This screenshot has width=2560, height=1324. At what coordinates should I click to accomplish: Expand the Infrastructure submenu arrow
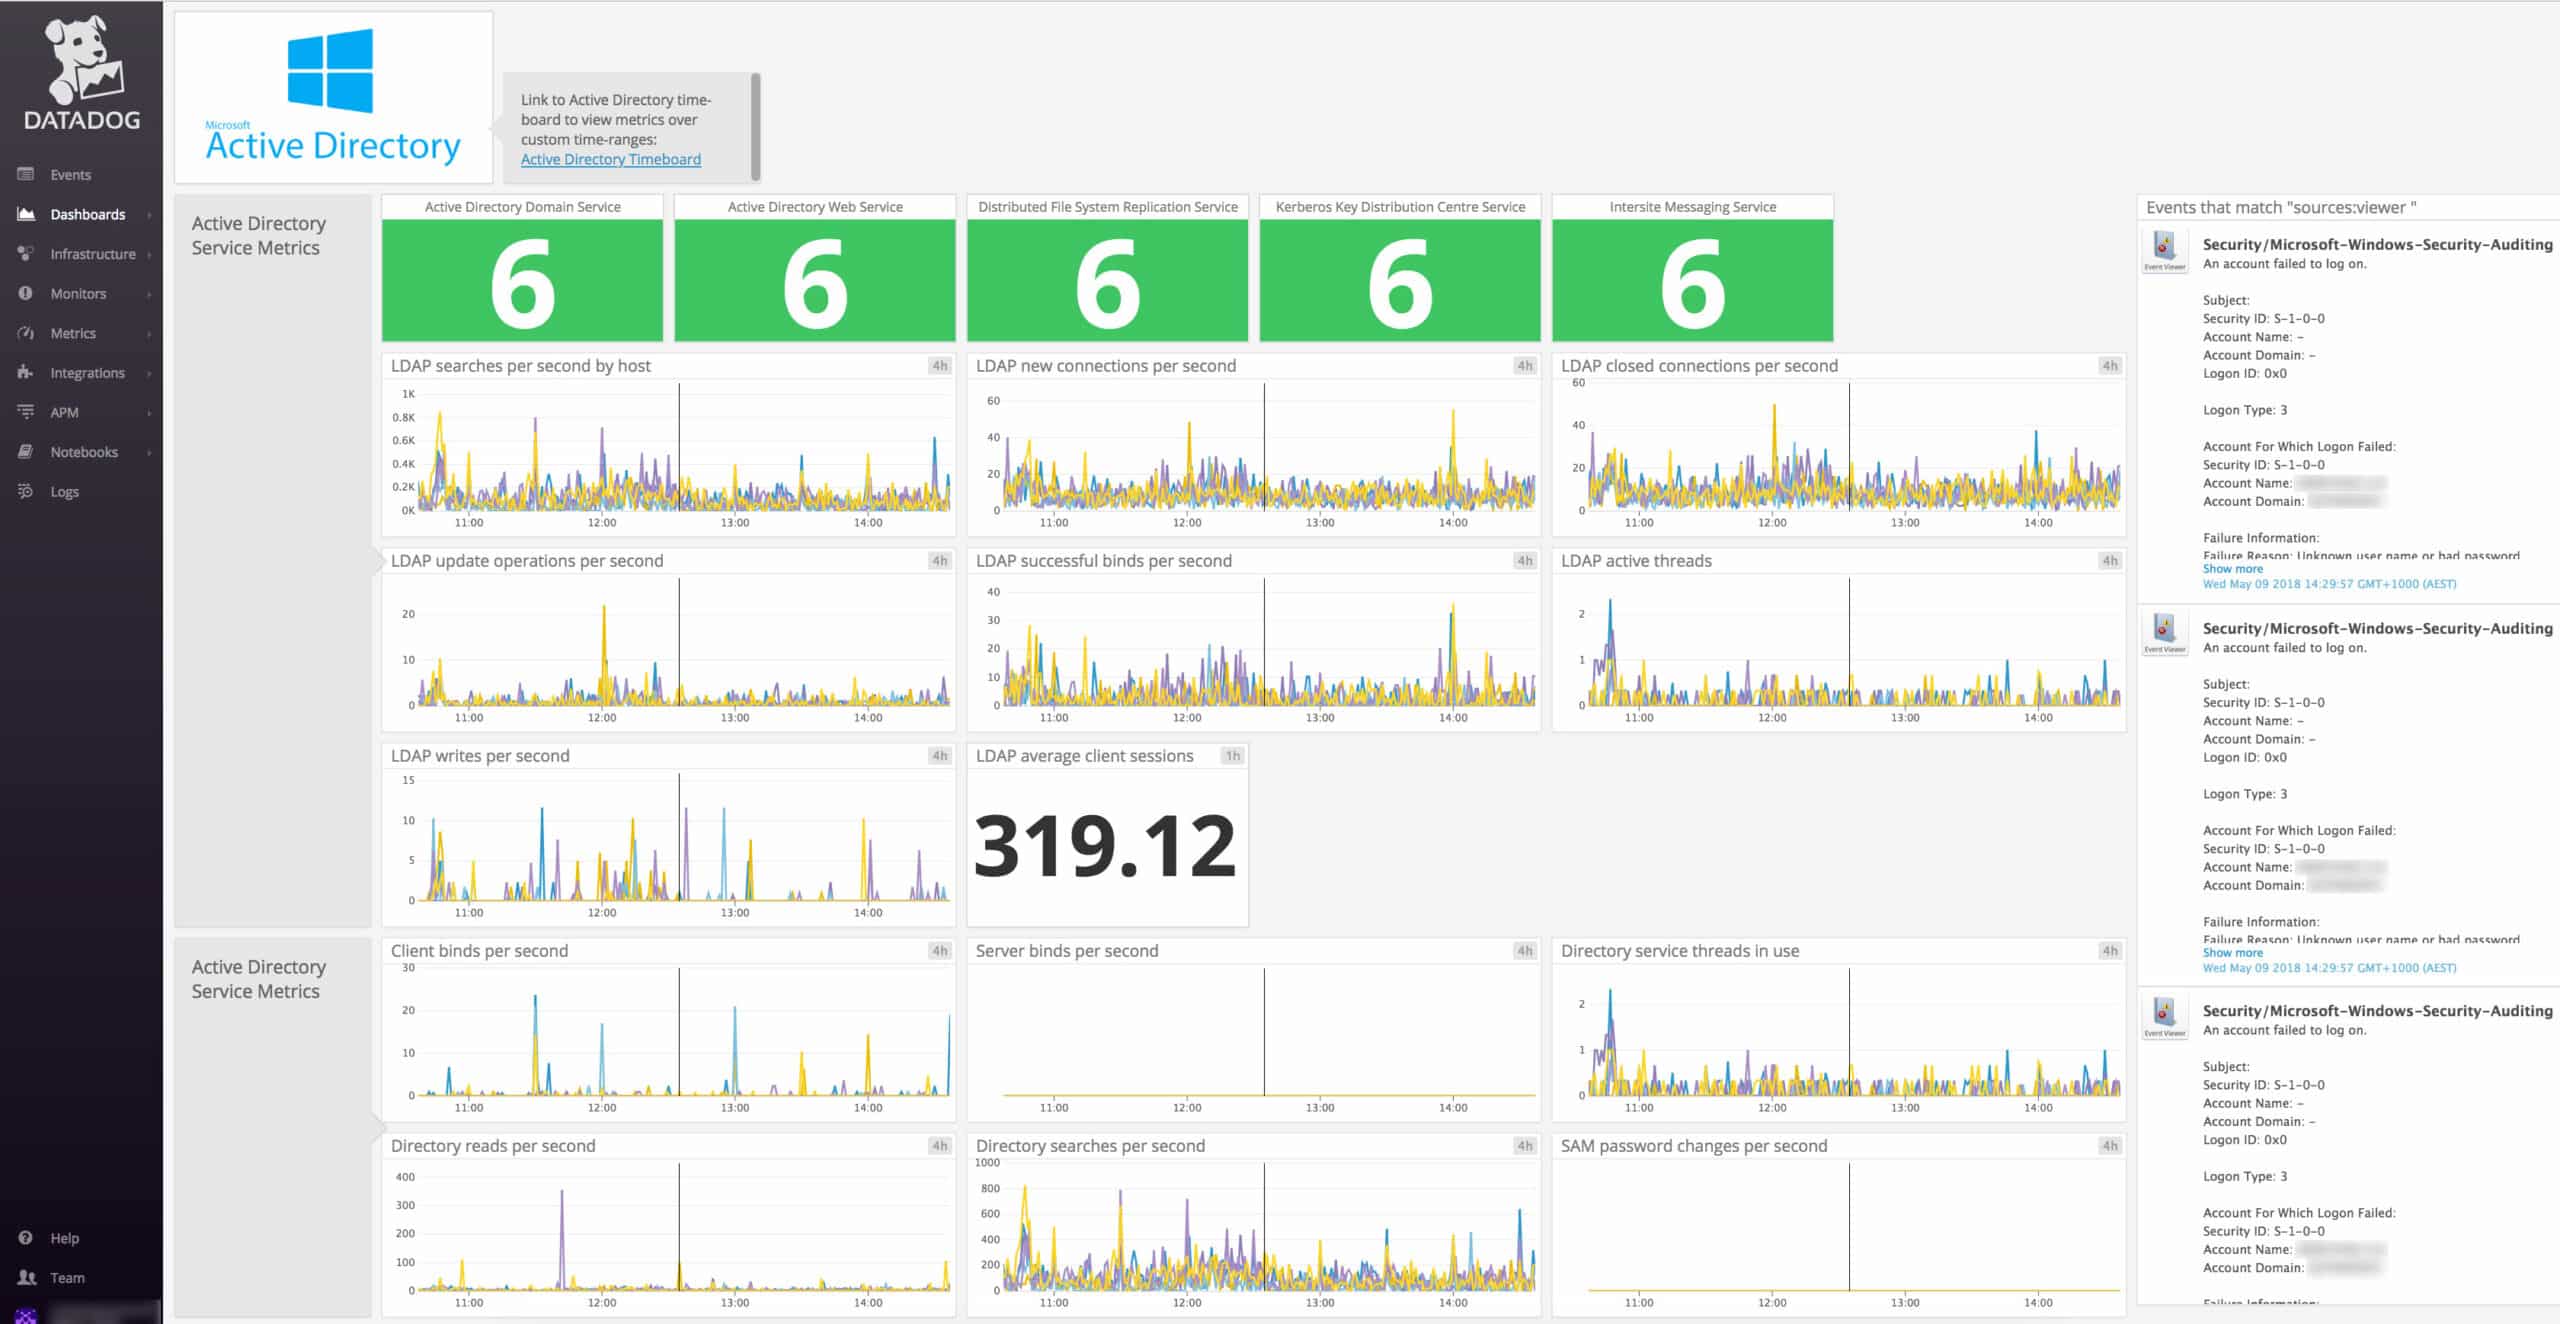(149, 254)
